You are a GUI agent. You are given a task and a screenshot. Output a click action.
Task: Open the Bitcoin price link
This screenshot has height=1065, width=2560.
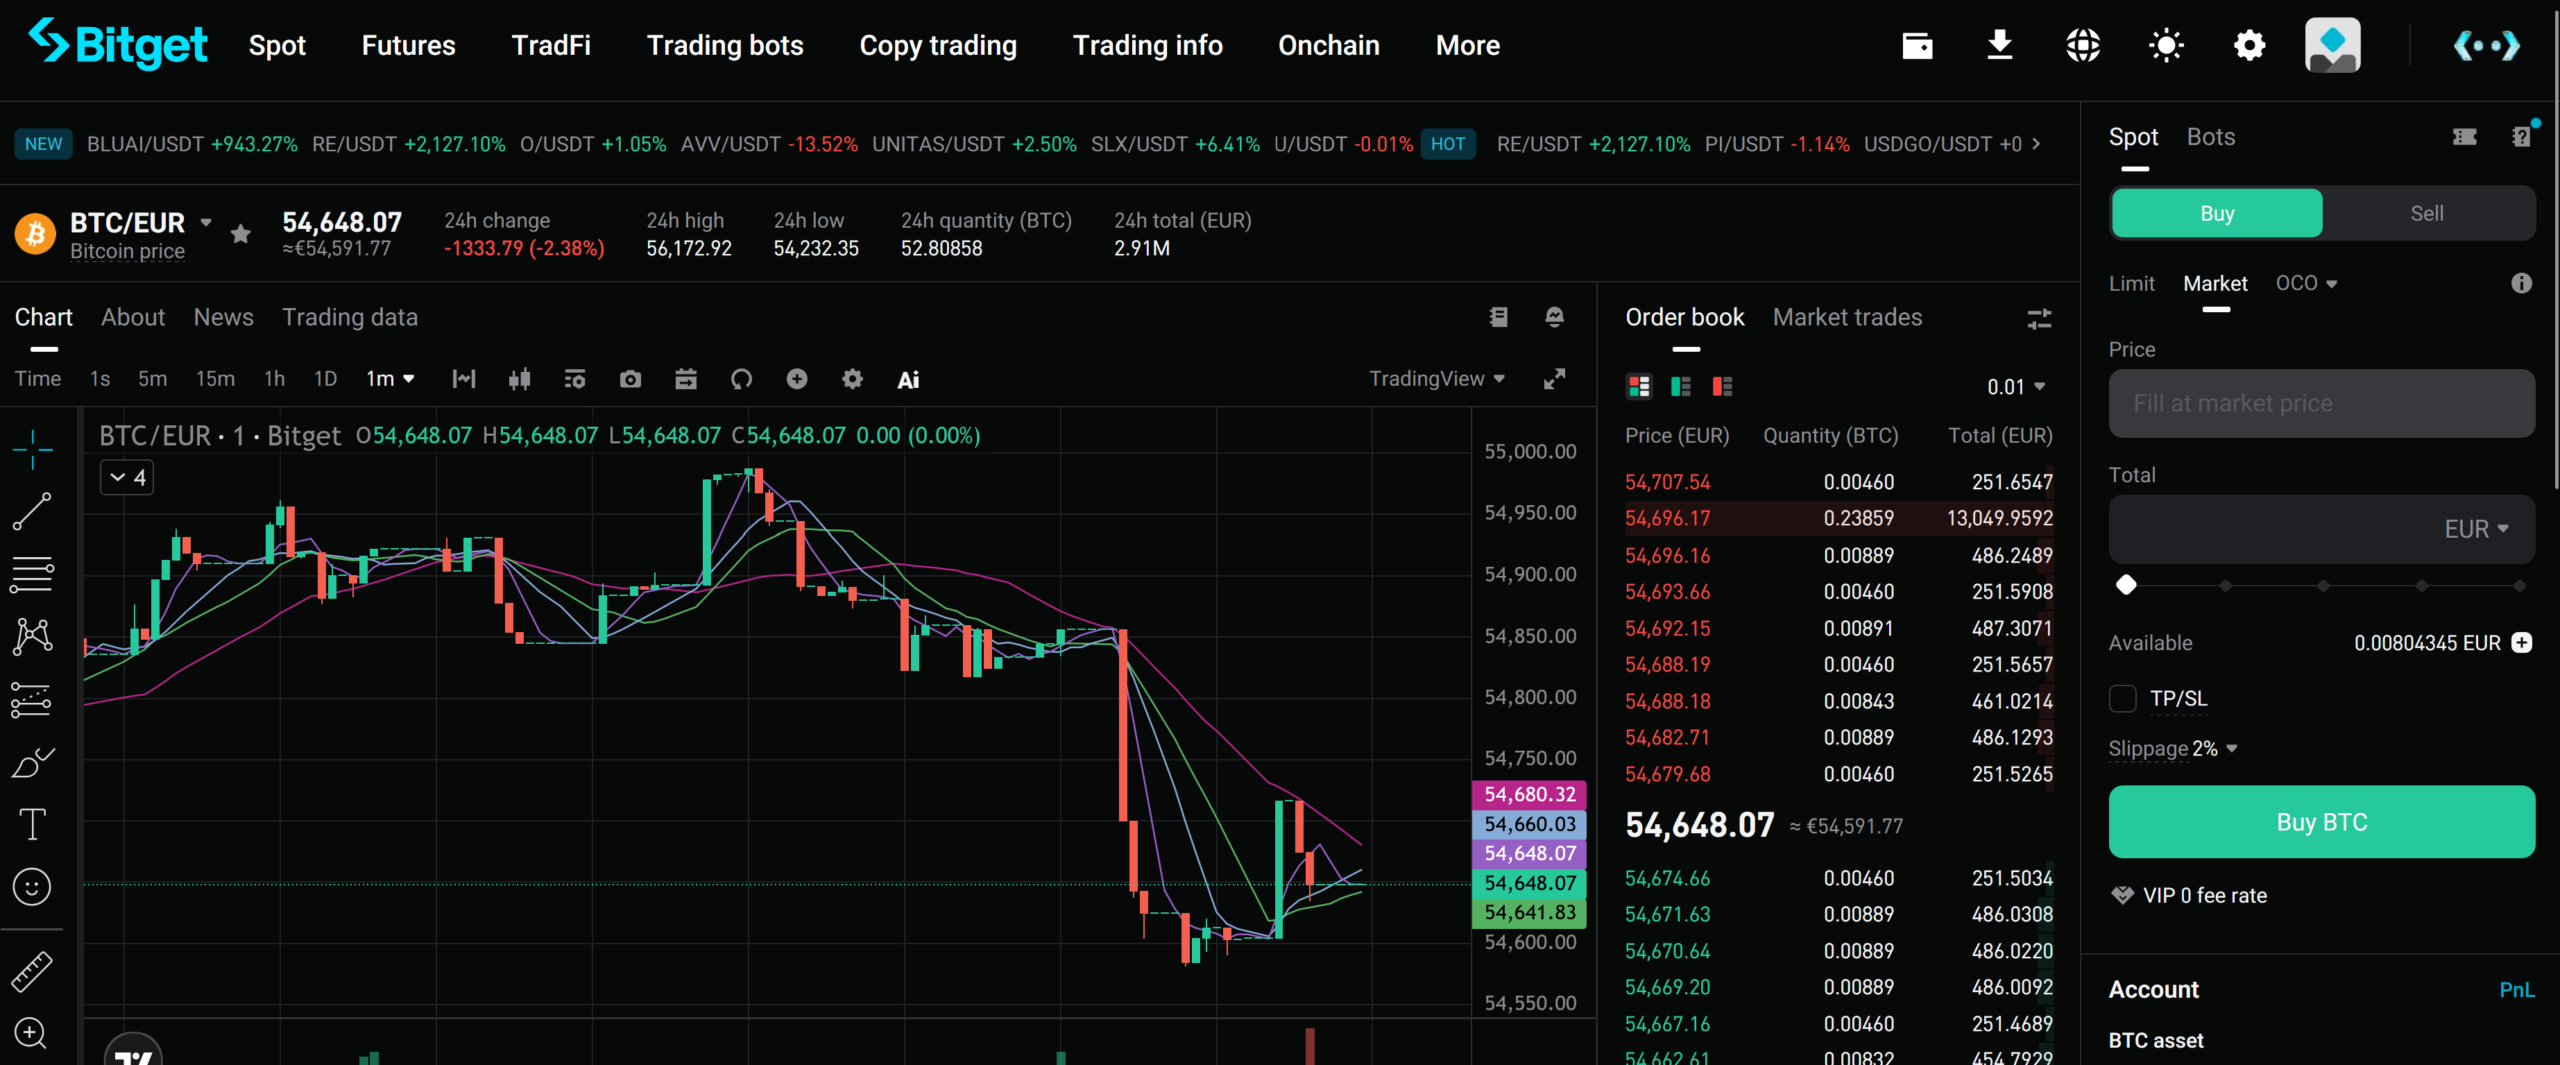tap(127, 251)
